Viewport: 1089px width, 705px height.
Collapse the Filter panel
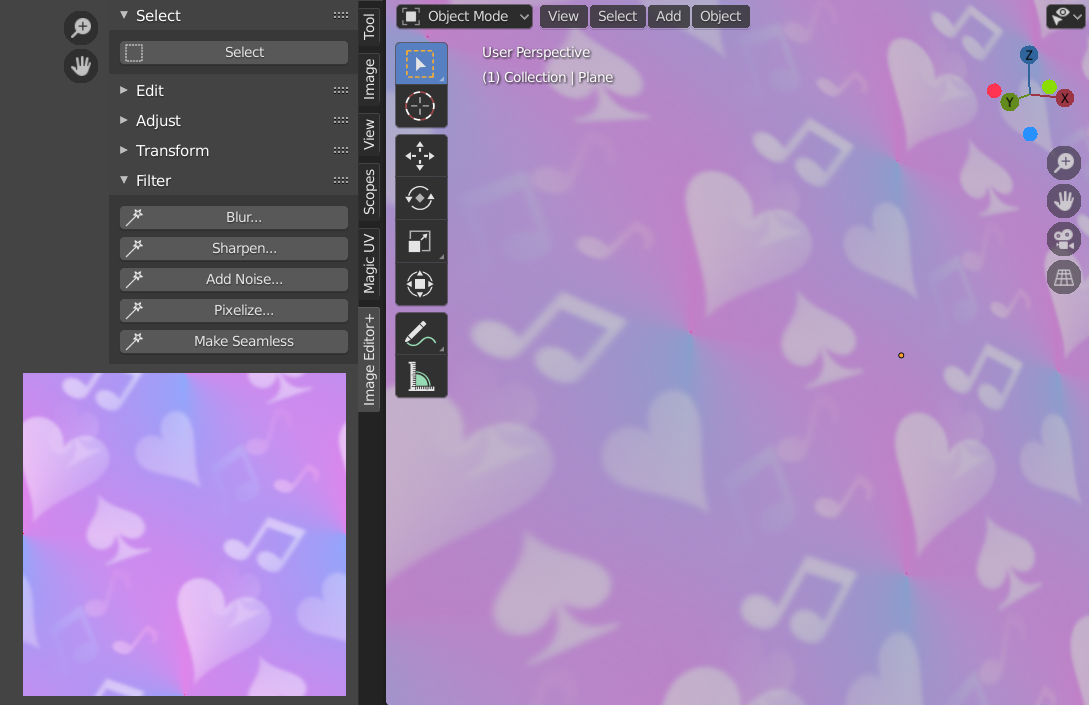tap(124, 180)
